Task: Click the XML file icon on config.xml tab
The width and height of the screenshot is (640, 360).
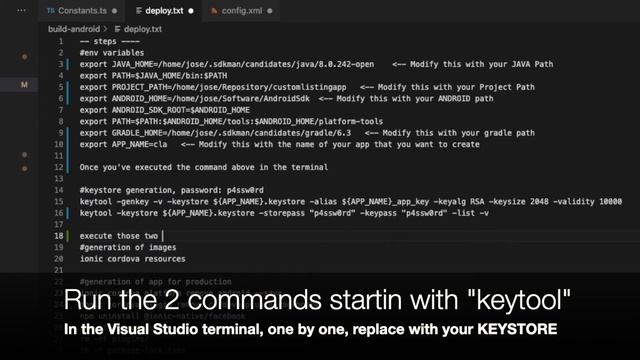Action: [x=214, y=11]
